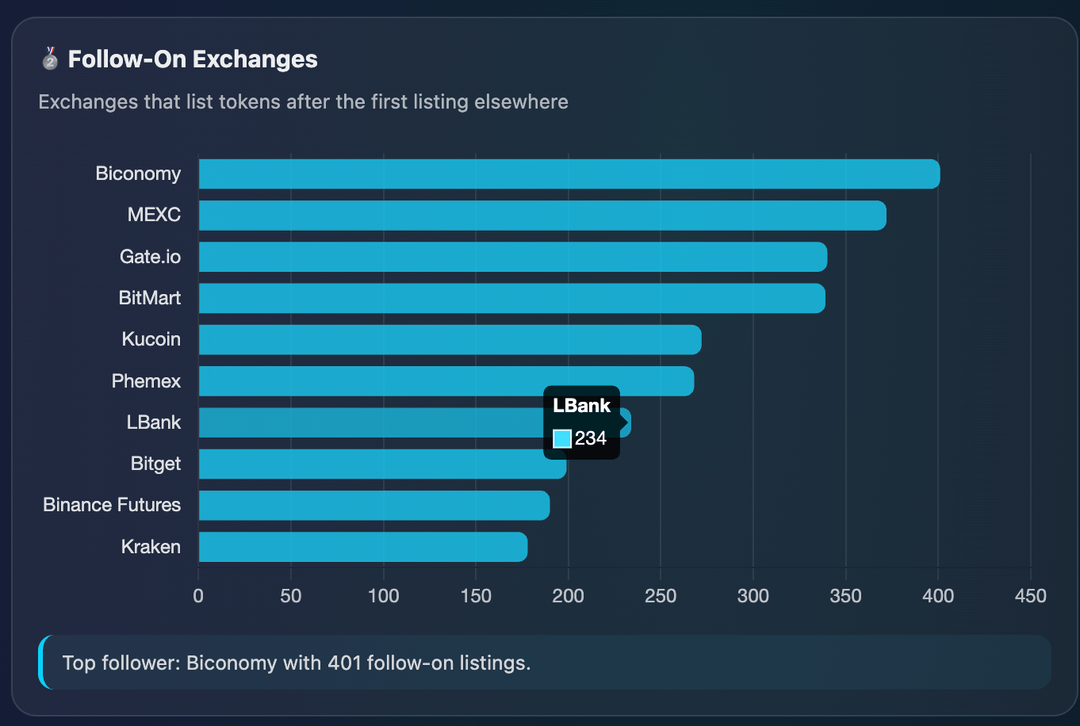1080x726 pixels.
Task: Click the 450 tick on the x-axis
Action: [x=1030, y=596]
